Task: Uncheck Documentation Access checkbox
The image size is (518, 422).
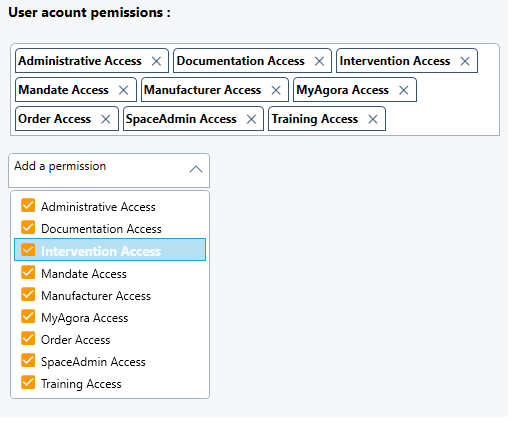Action: (x=28, y=227)
